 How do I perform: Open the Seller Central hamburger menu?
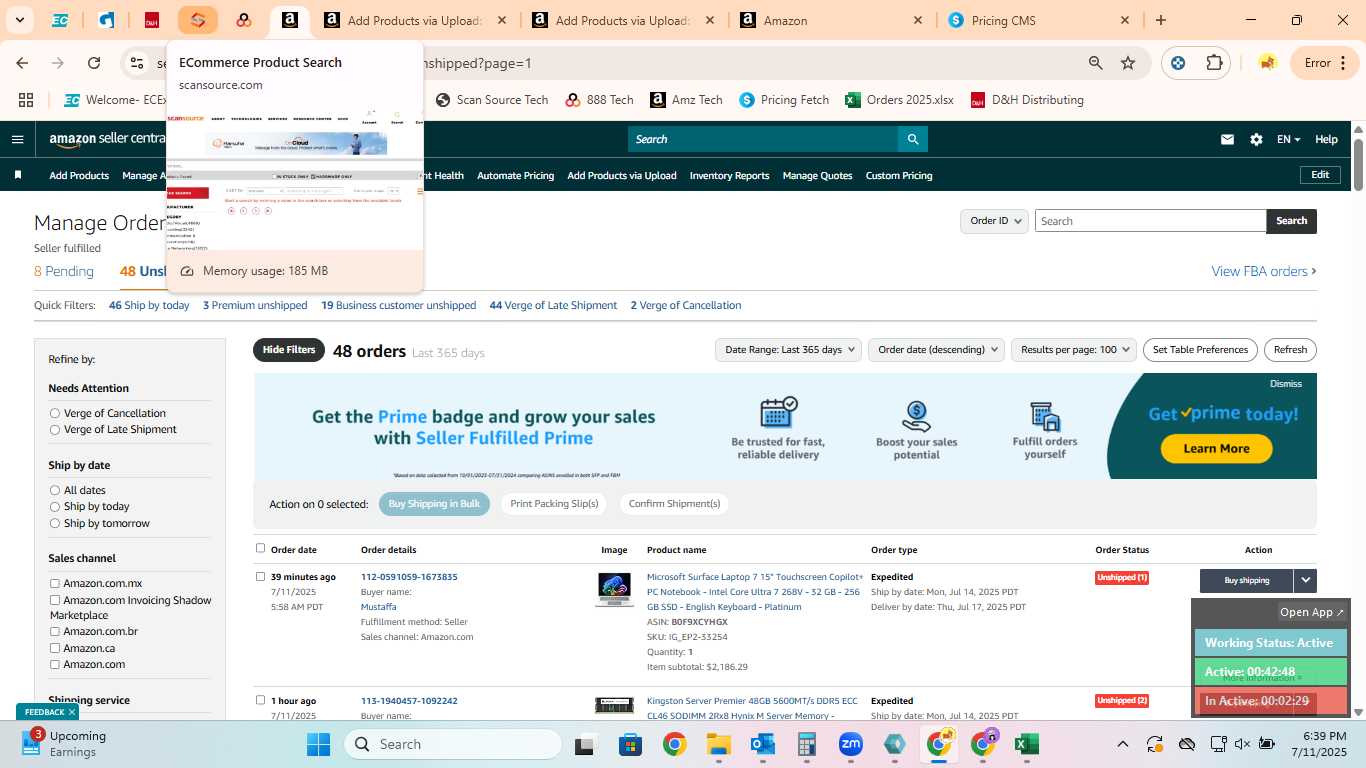tap(17, 139)
